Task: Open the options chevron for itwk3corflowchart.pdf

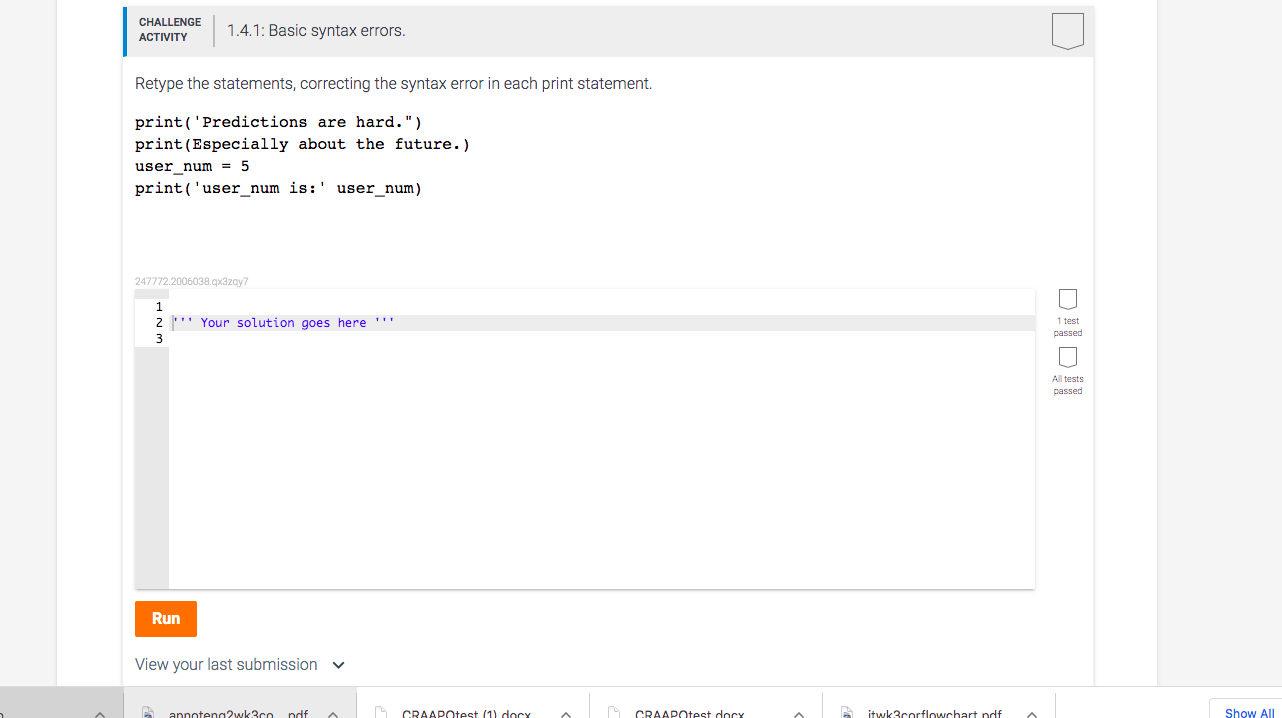Action: click(1031, 713)
